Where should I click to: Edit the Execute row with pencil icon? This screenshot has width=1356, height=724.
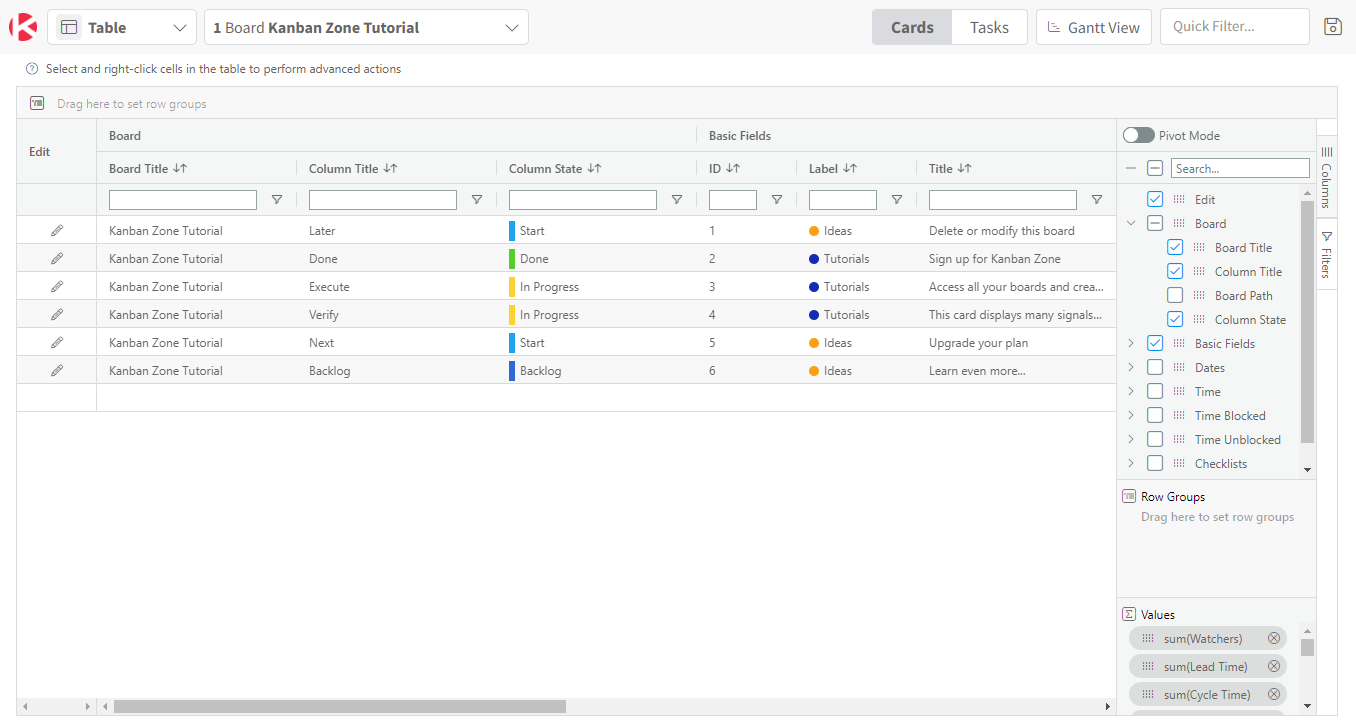pyautogui.click(x=57, y=286)
